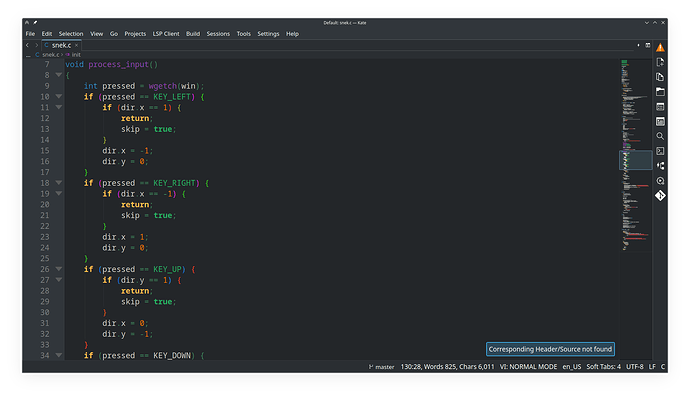Click the master branch in status bar

[x=385, y=367]
